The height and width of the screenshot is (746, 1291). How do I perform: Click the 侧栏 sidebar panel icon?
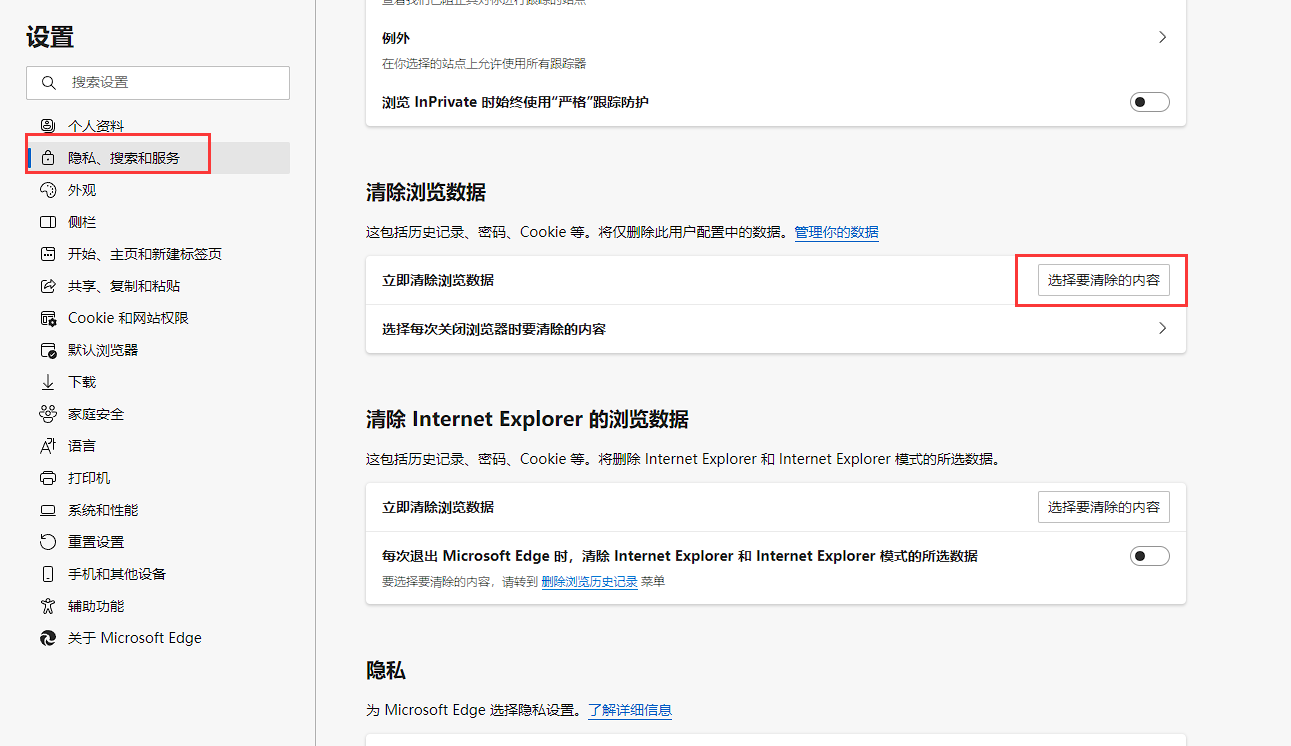(x=48, y=222)
